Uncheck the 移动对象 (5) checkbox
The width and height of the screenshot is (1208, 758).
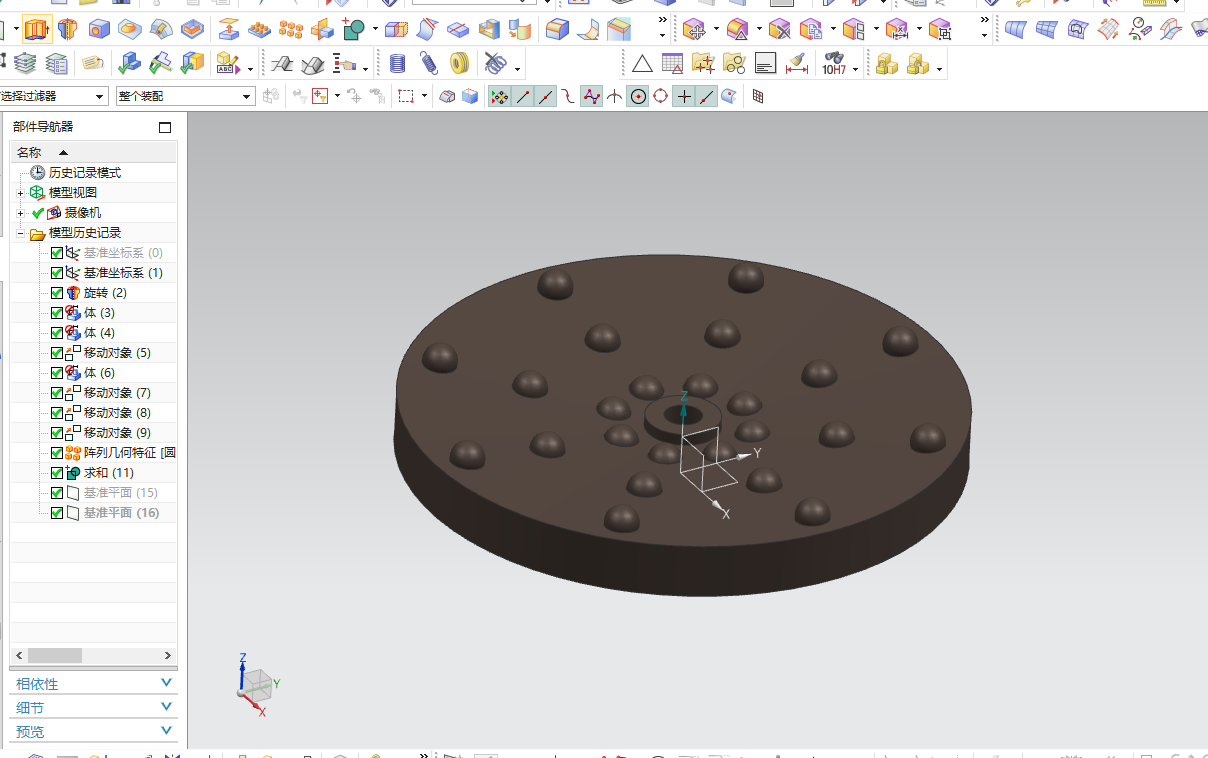(x=57, y=353)
